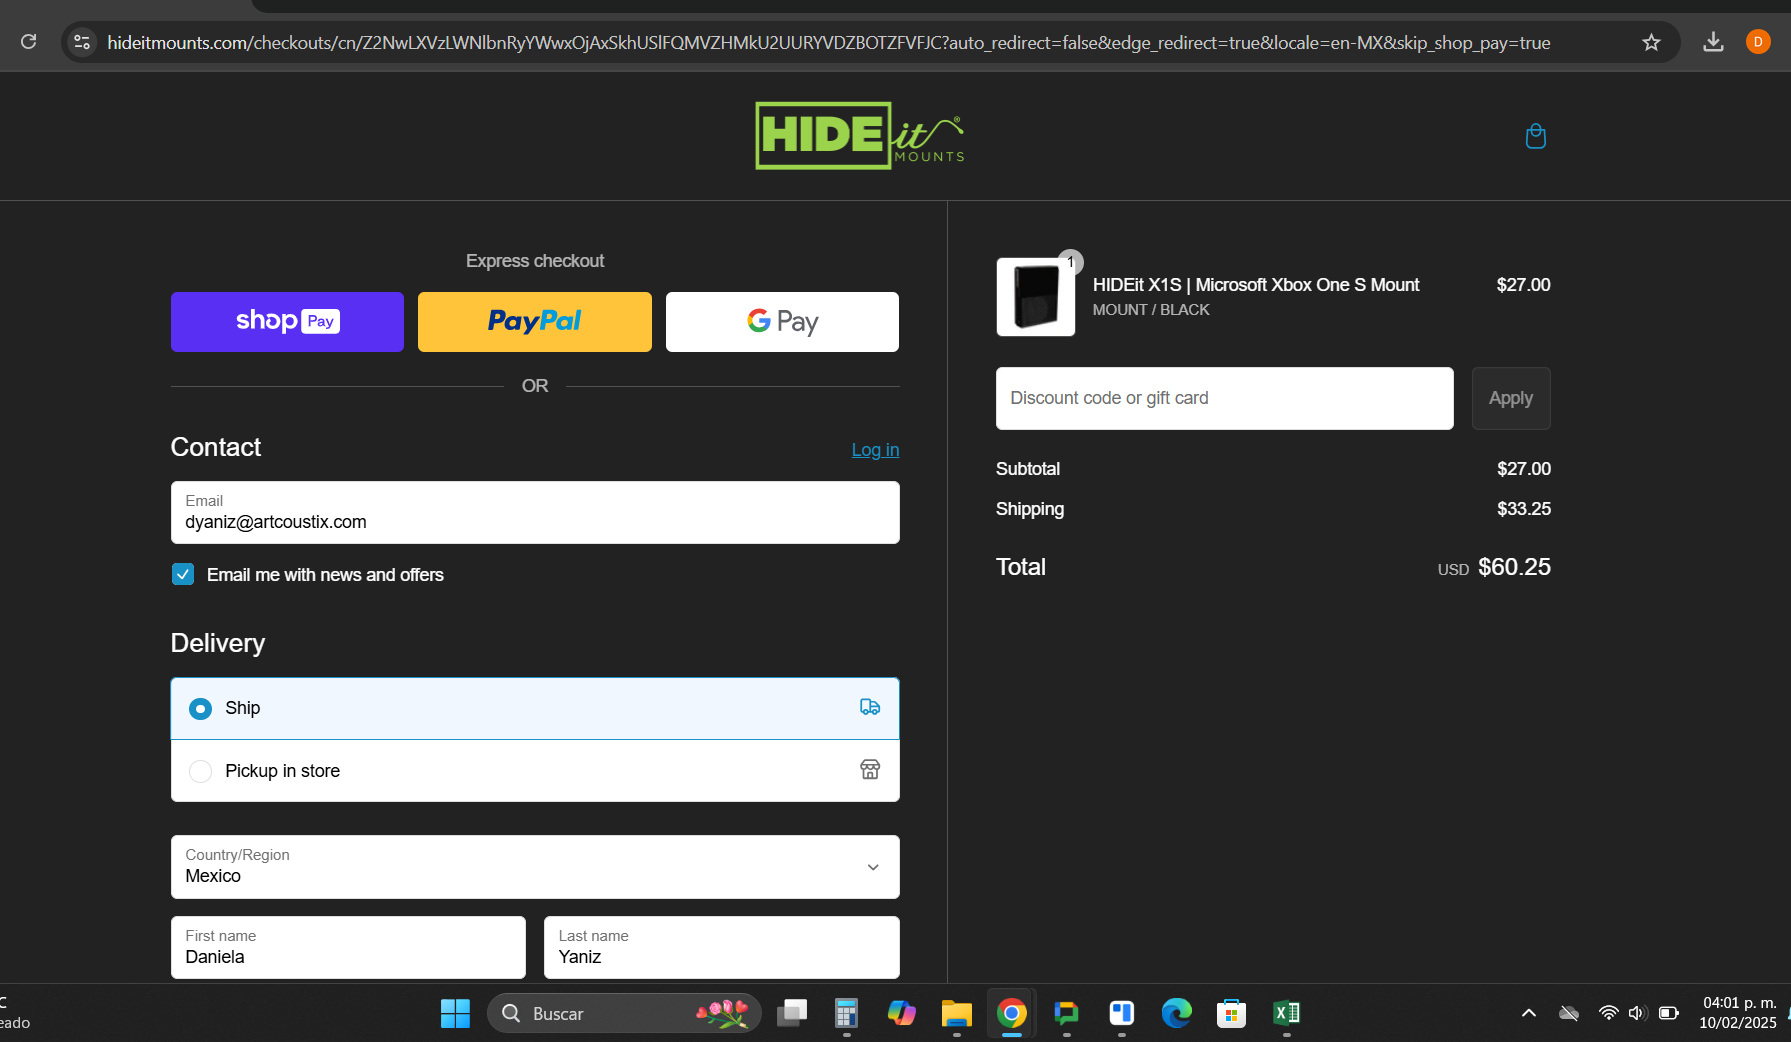Pay with Shop Pay express button

pyautogui.click(x=287, y=322)
